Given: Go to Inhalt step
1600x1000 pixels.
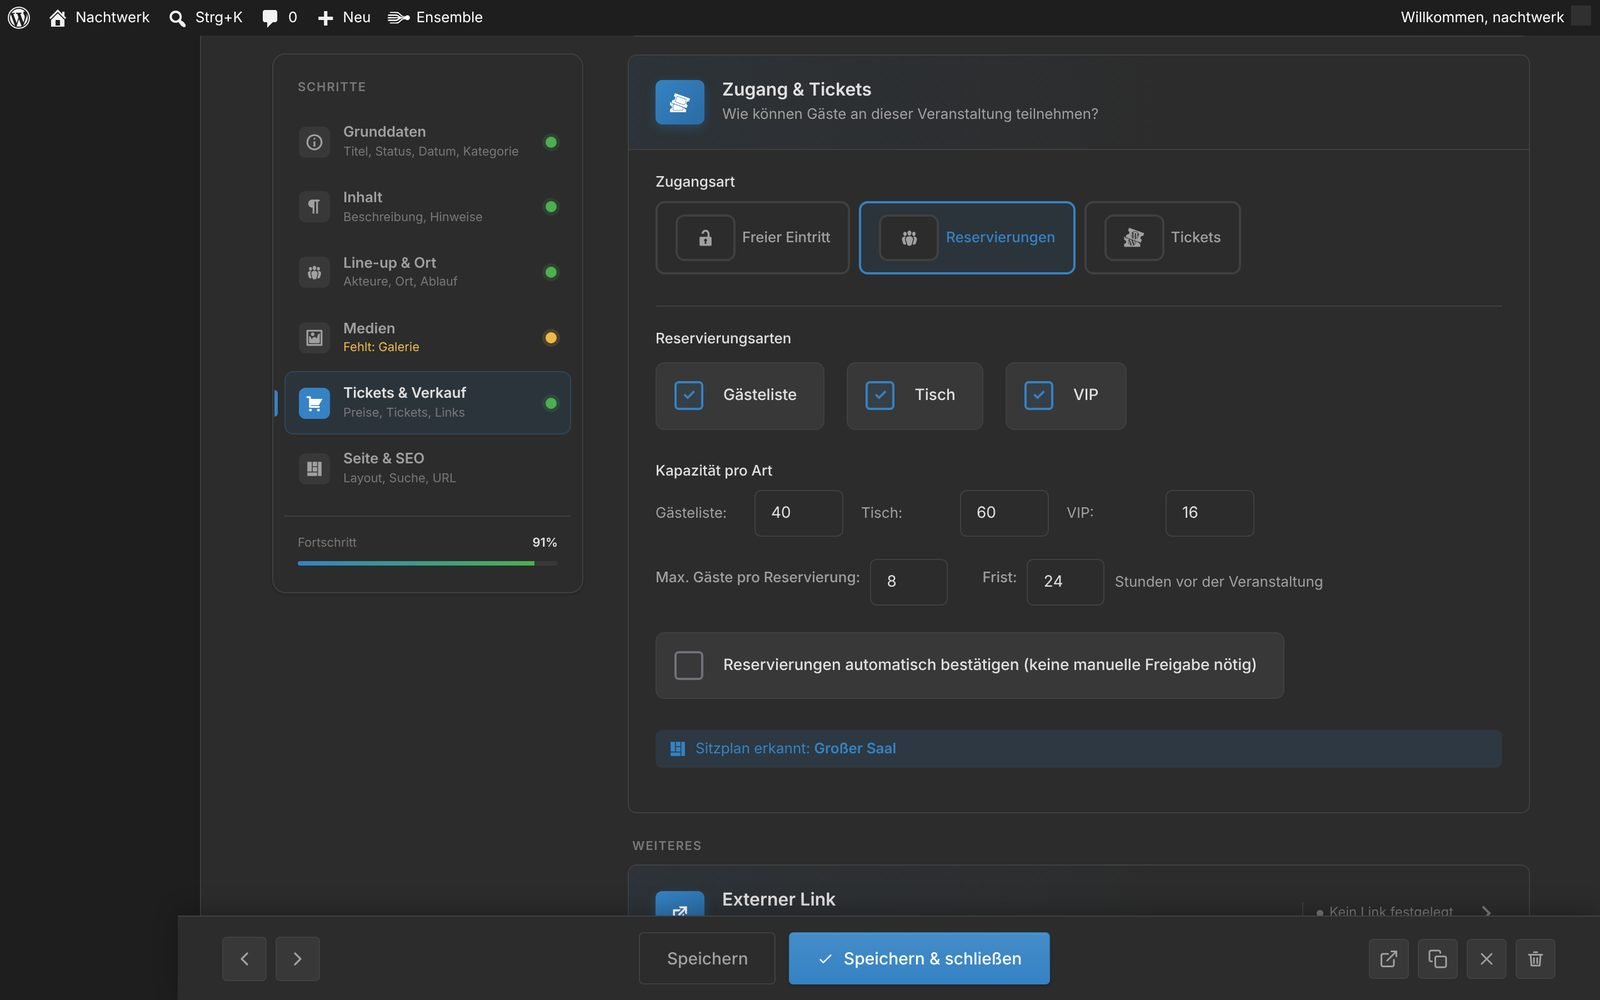Looking at the screenshot, I should [x=427, y=206].
